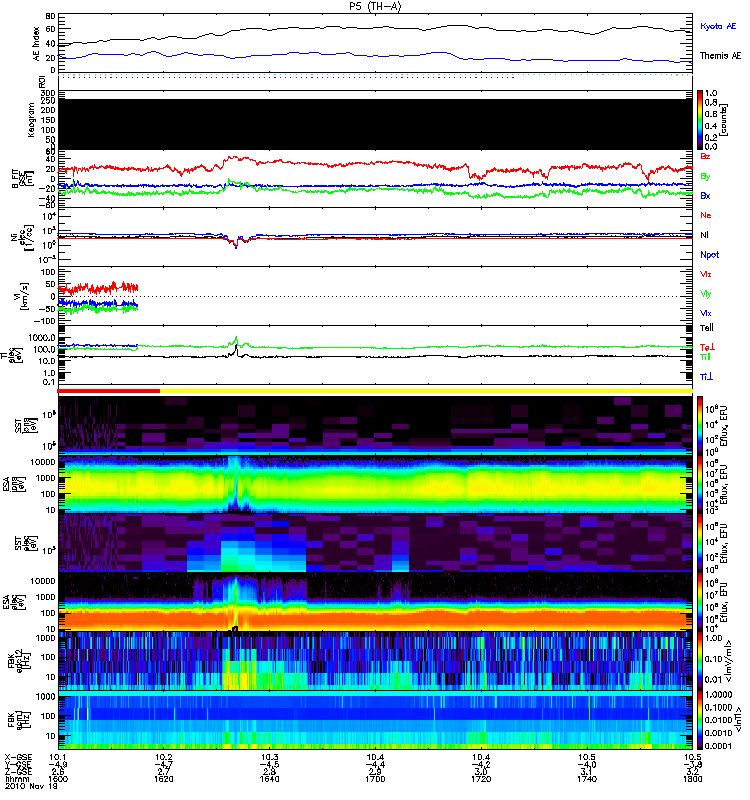Click the Z-GSE value 3.2
Image resolution: width=750 pixels, height=800 pixels.
click(692, 771)
